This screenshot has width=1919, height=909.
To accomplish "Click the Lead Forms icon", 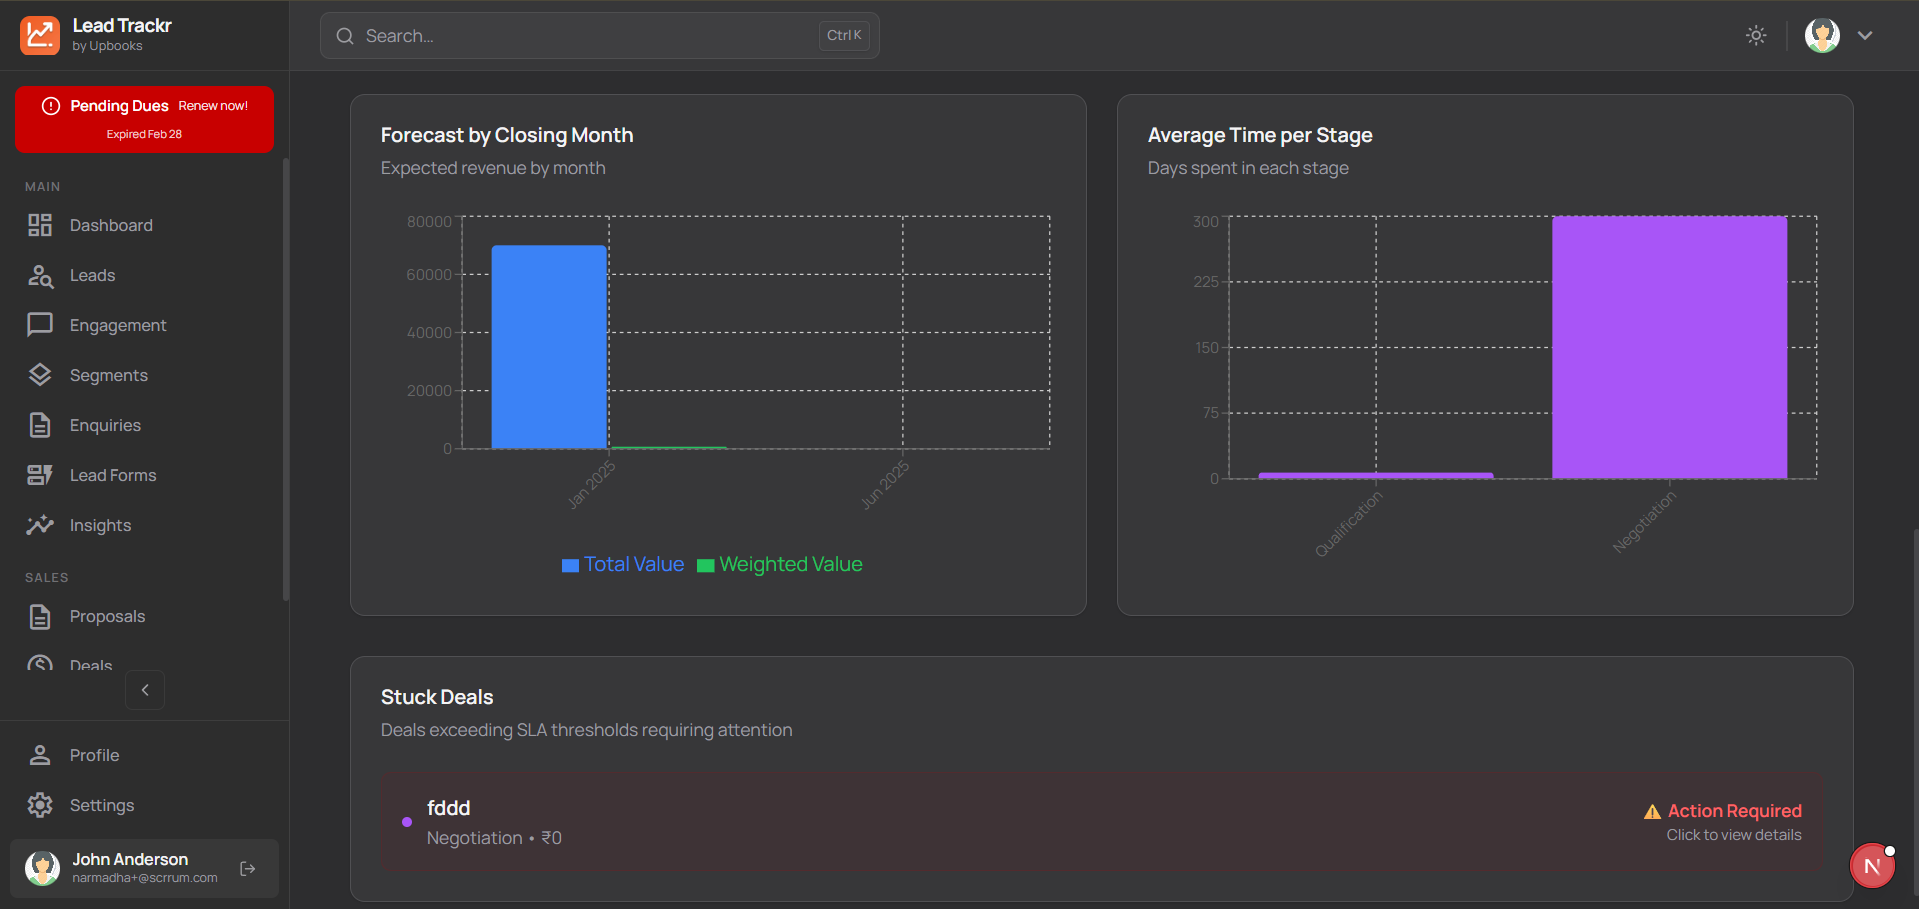I will [x=40, y=475].
